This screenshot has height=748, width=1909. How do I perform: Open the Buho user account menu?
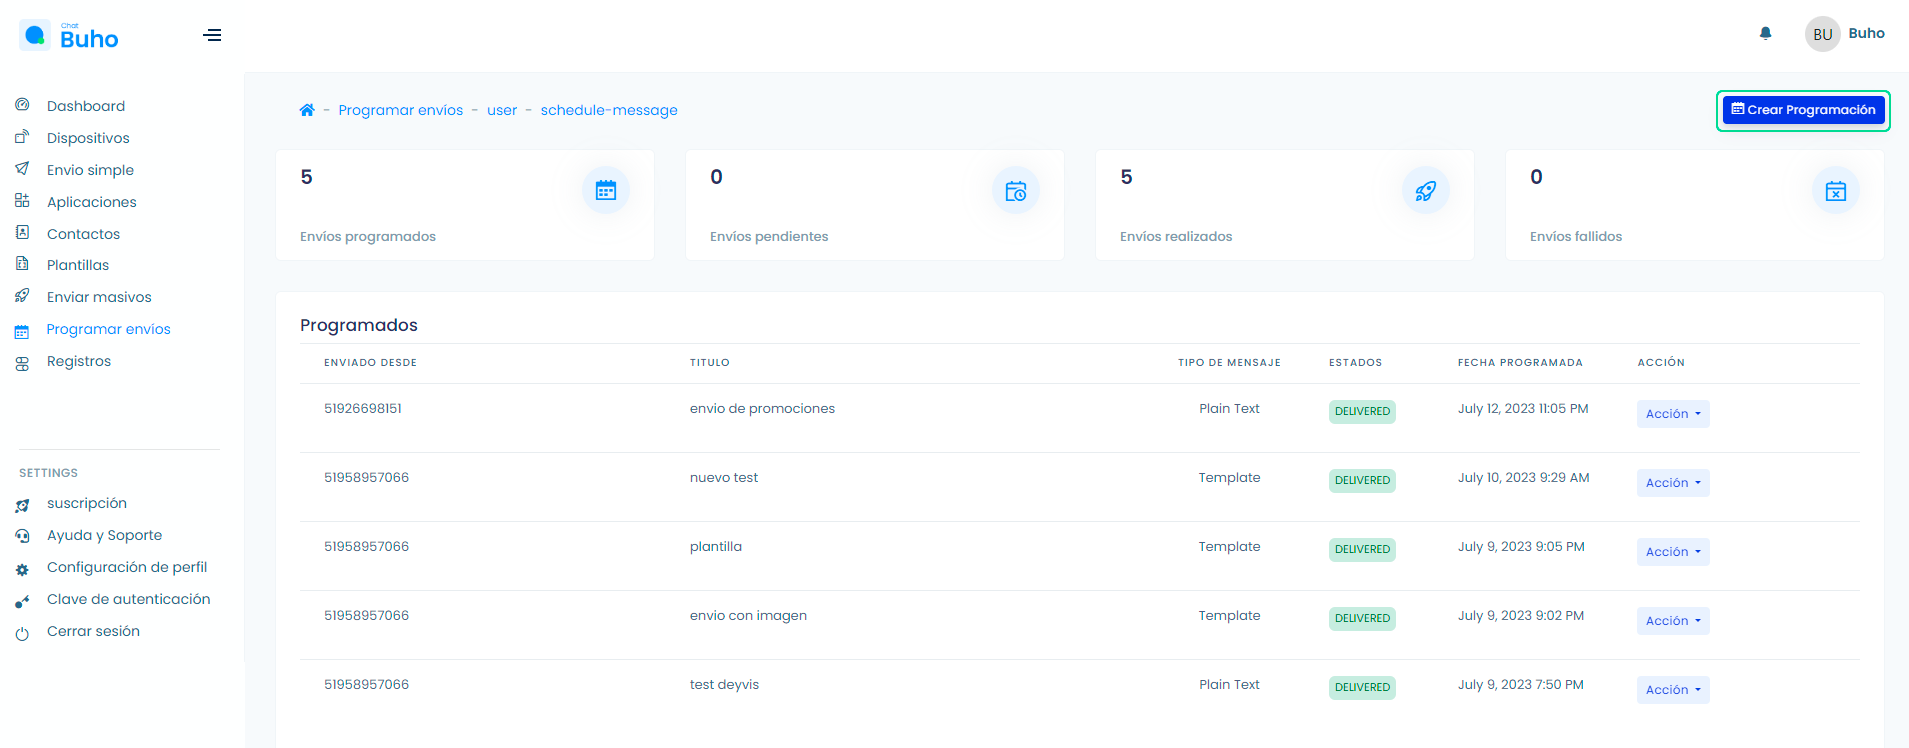1866,33
